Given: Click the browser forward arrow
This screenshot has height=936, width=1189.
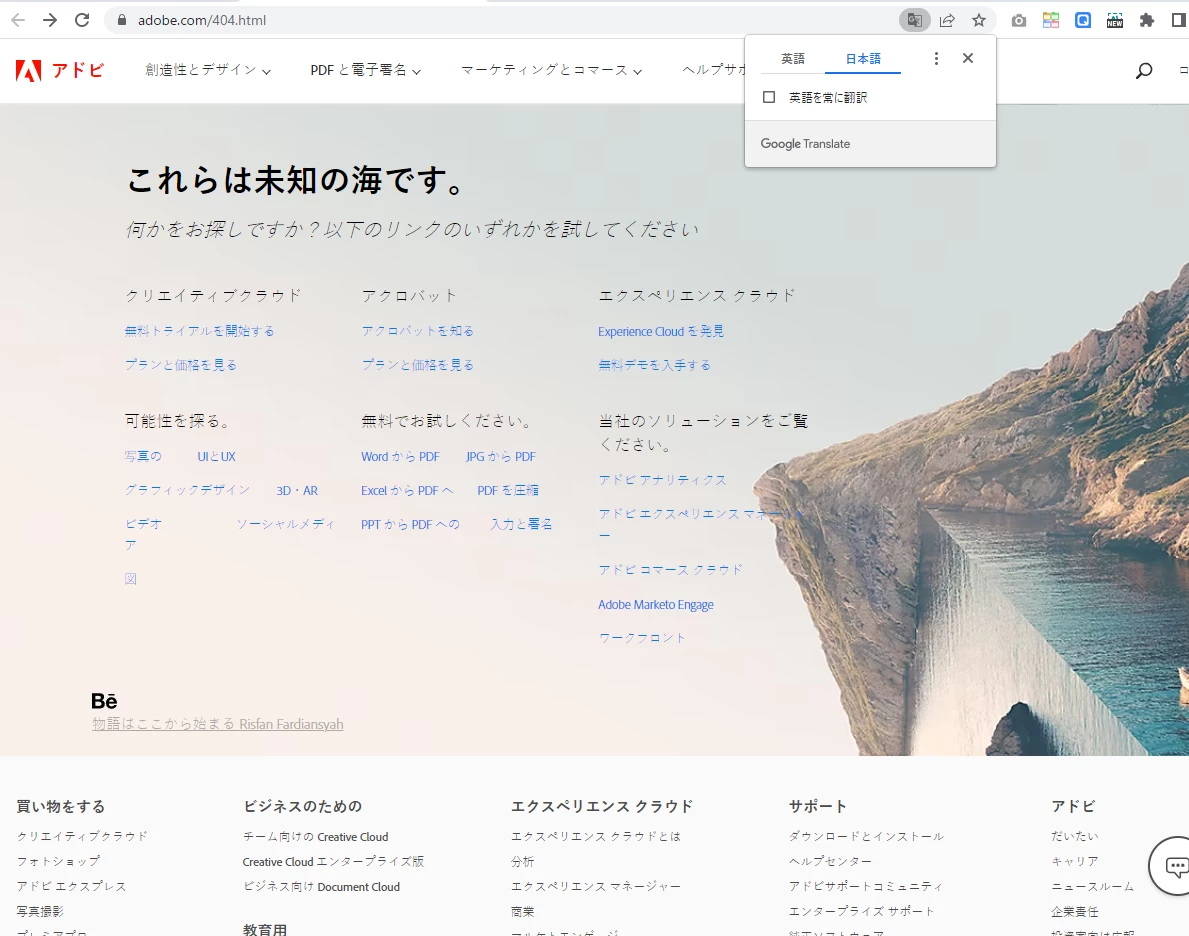Looking at the screenshot, I should (x=50, y=20).
